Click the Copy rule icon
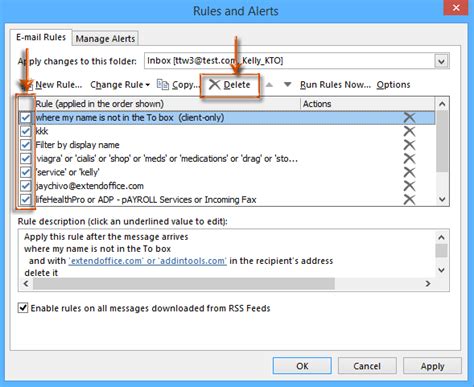This screenshot has height=387, width=474. point(163,85)
